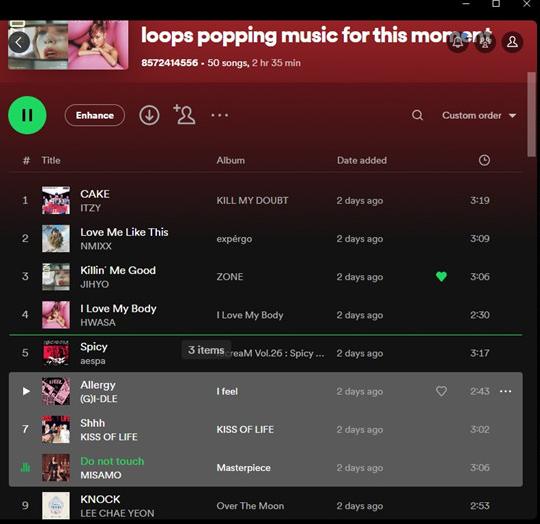Viewport: 540px width, 524px height.
Task: Open the expérgo album
Action: [x=234, y=239]
